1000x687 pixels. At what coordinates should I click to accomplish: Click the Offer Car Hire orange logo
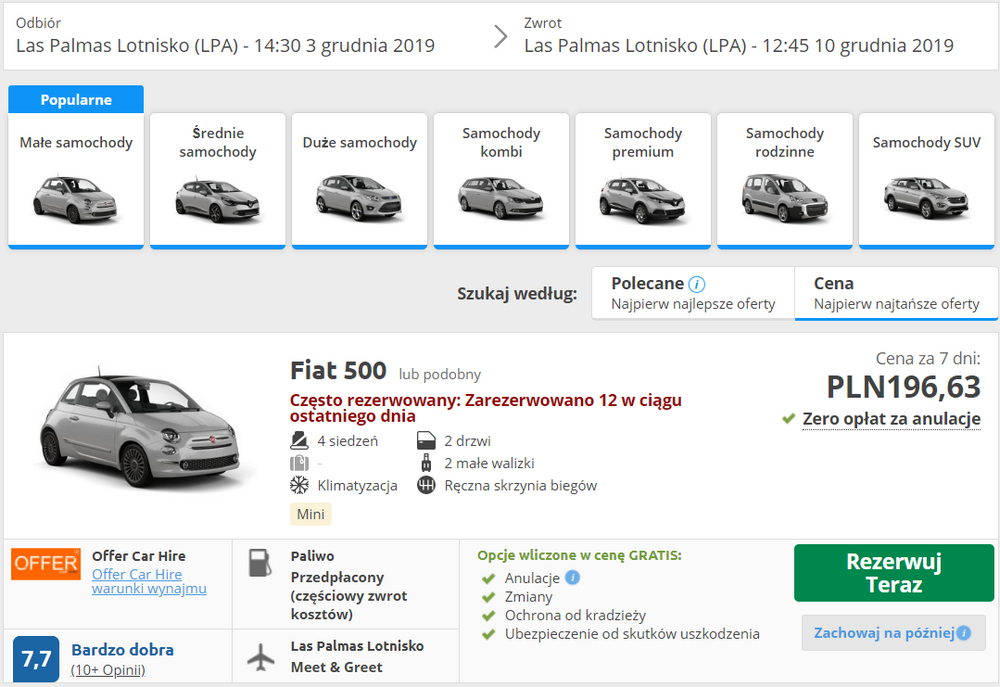tap(46, 564)
